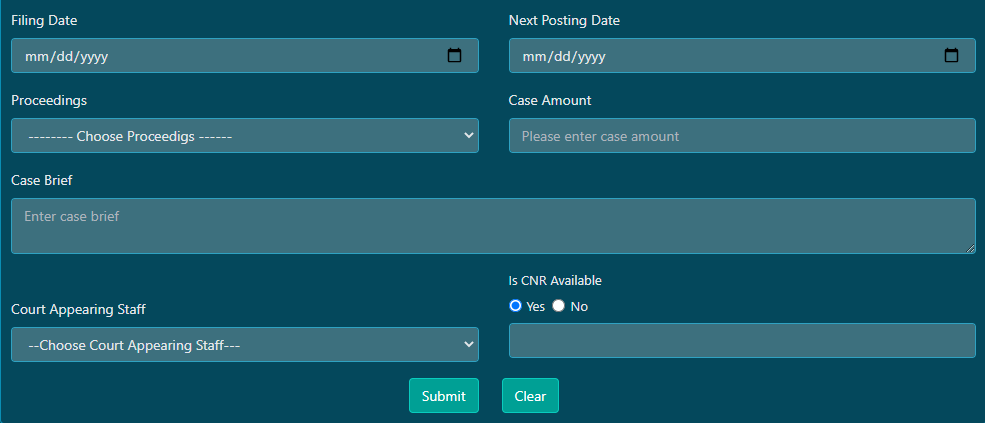Clear the form with Clear button
The image size is (985, 423).
[530, 396]
